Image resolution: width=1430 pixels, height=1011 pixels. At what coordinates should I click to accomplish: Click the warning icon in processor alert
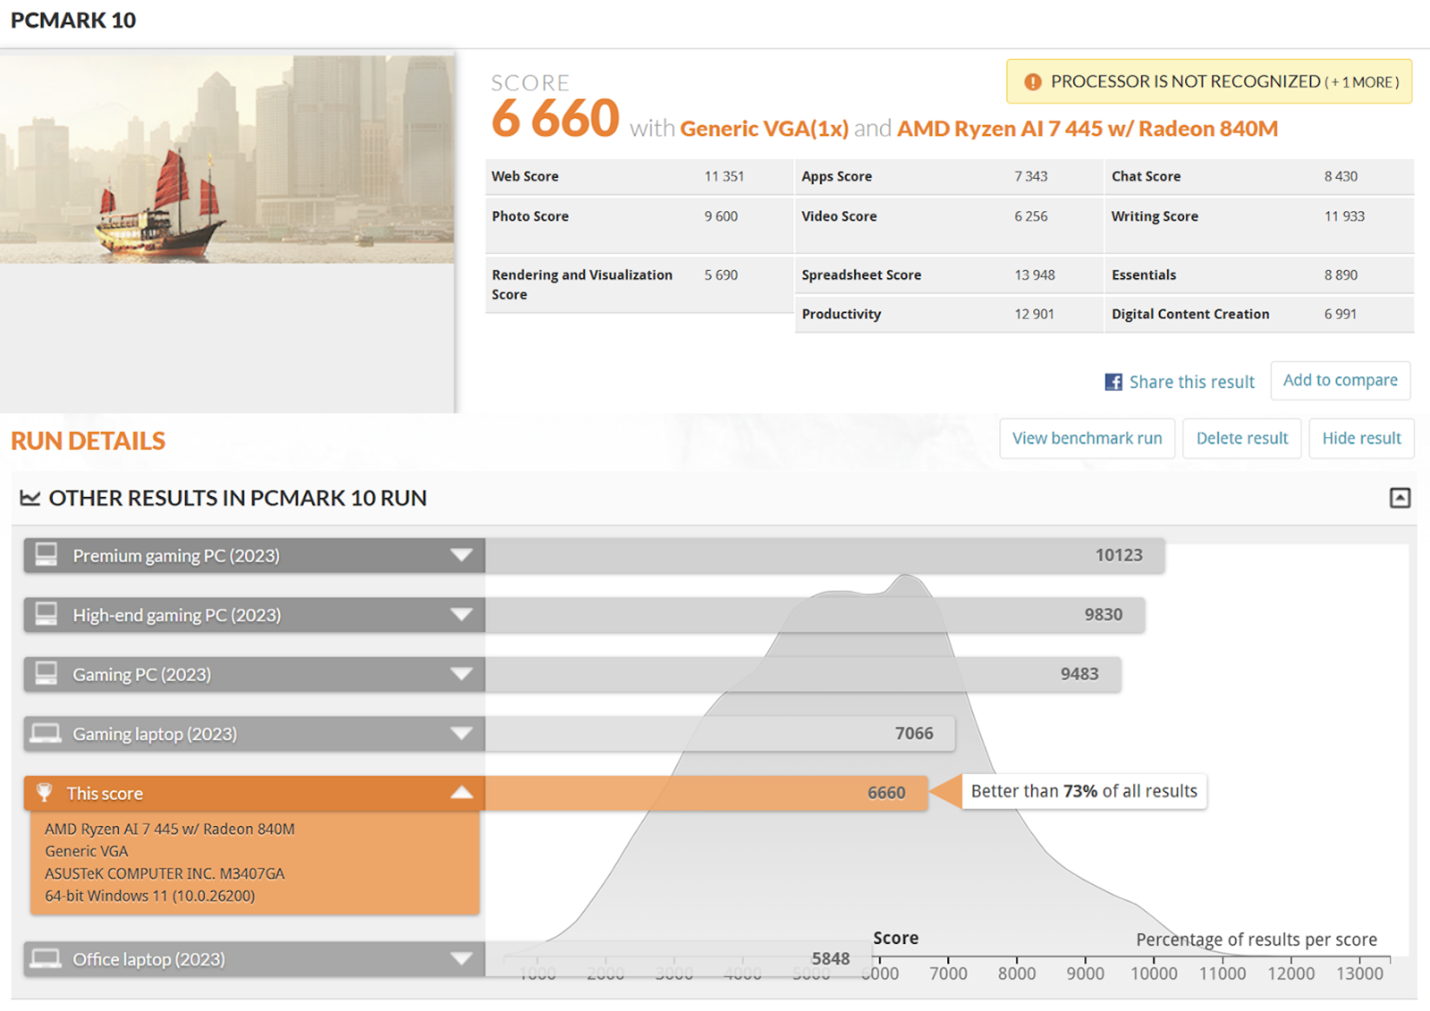(x=1033, y=82)
